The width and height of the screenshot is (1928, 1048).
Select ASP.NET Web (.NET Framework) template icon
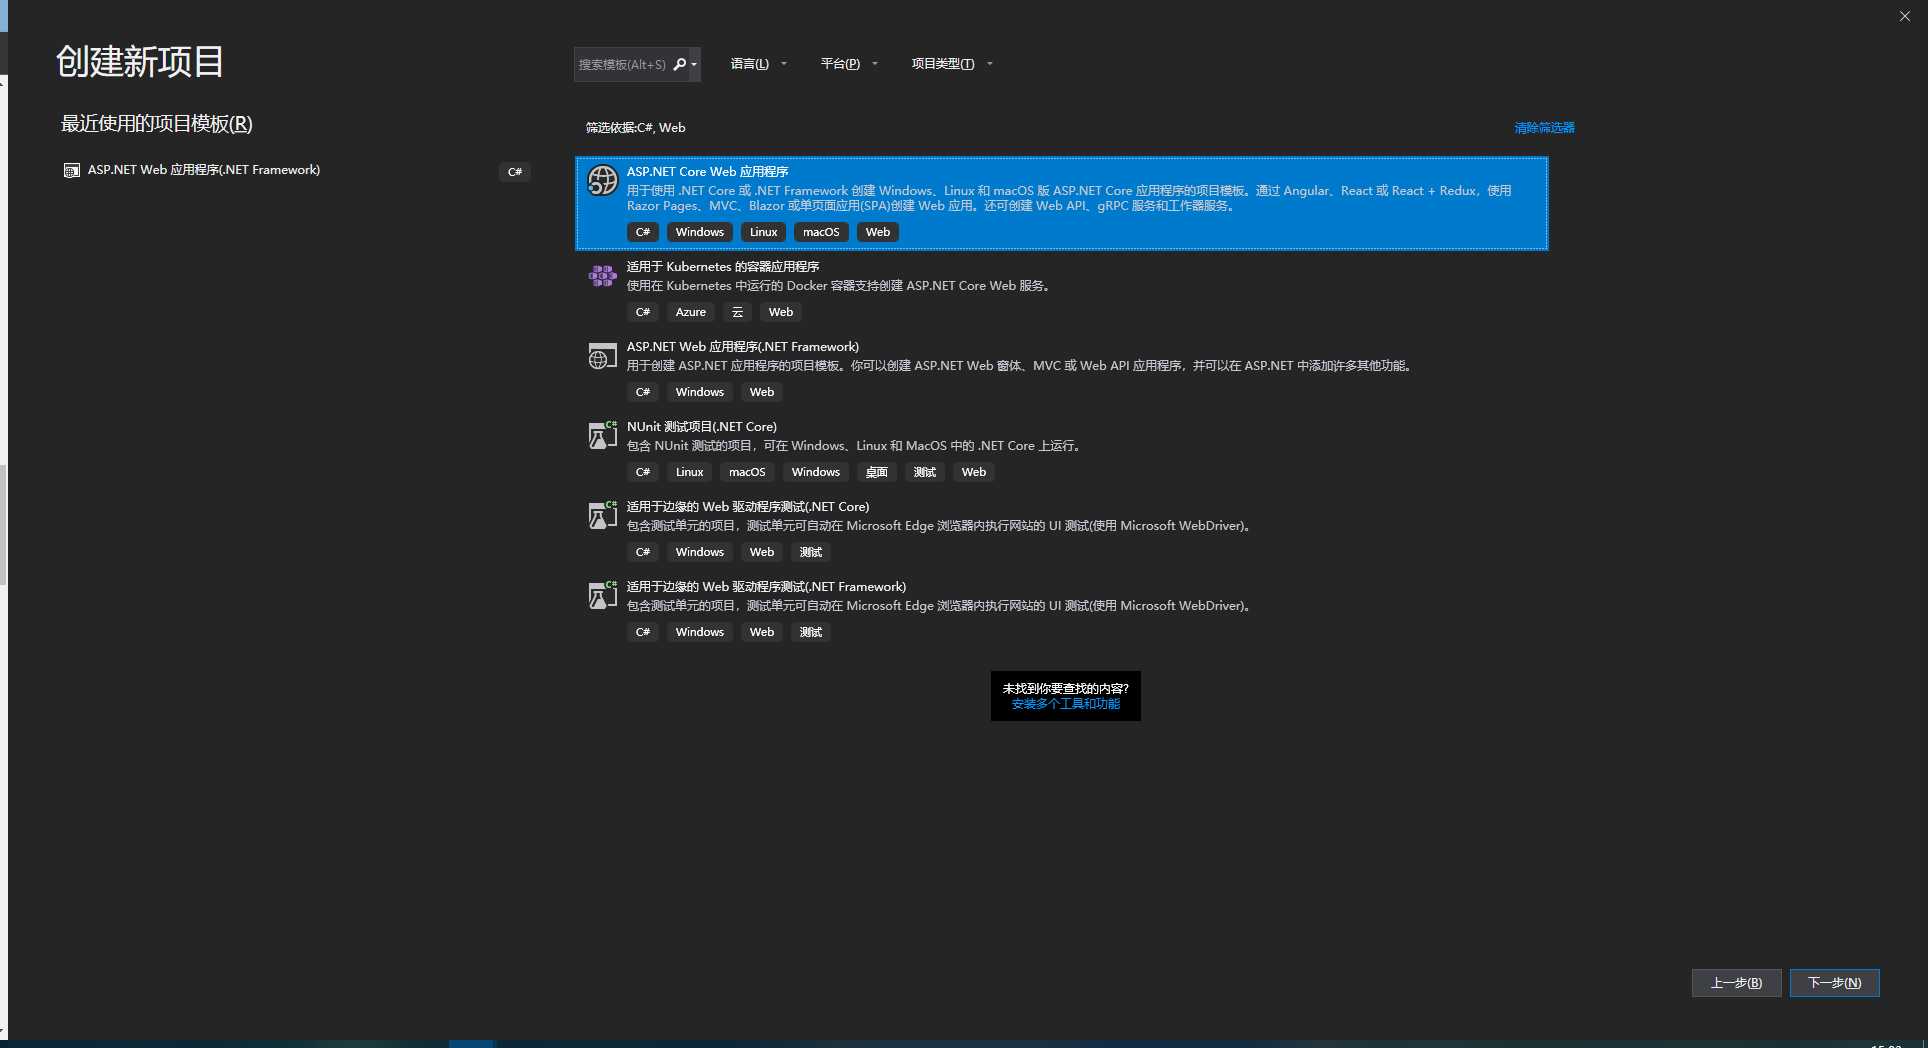point(602,356)
